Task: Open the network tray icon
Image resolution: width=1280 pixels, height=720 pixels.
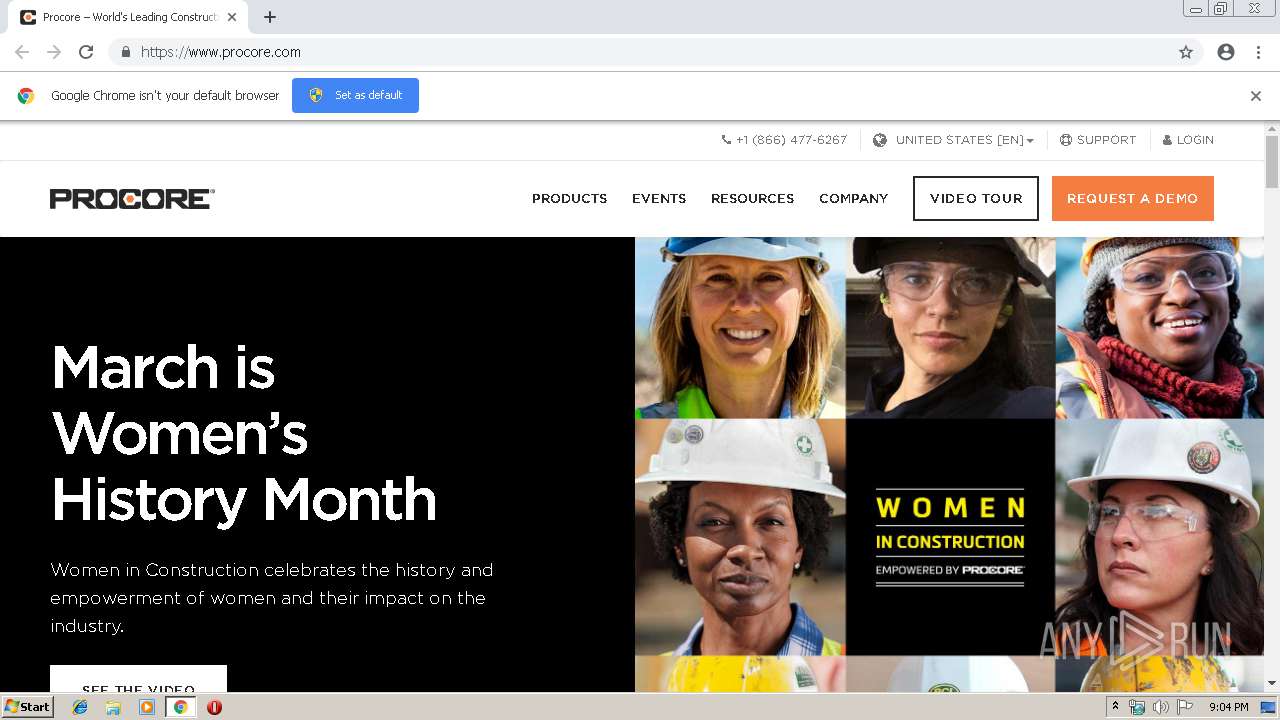Action: coord(1137,707)
